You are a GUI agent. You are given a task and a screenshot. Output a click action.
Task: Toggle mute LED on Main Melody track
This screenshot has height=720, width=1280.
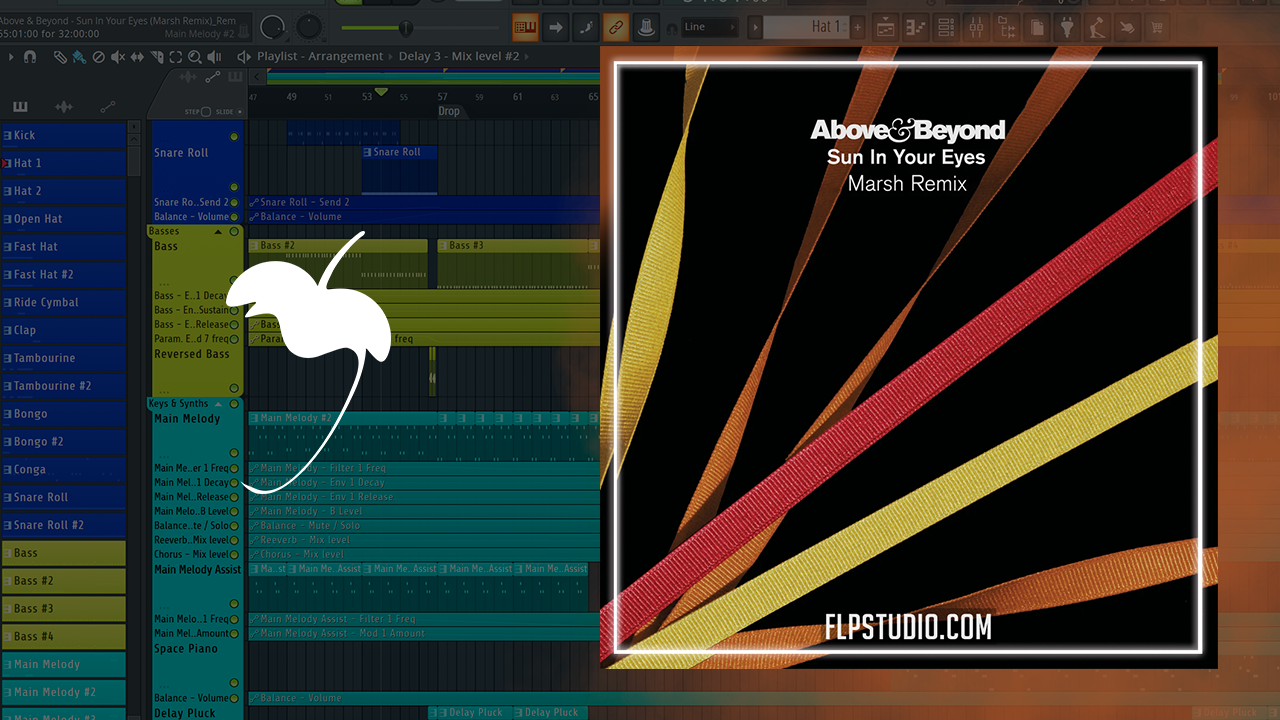coord(235,453)
